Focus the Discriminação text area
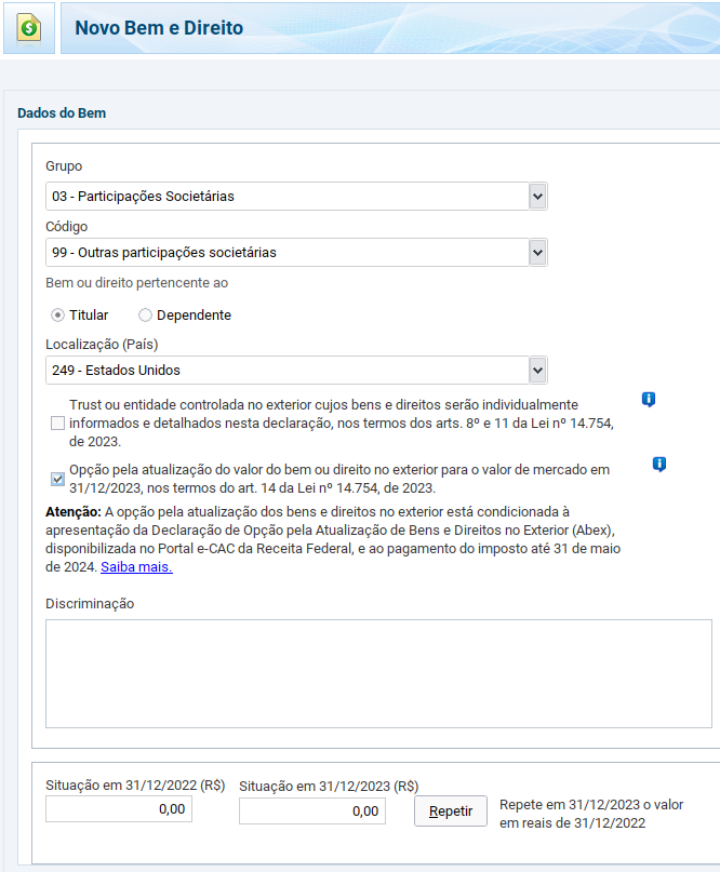The image size is (720, 872). 379,673
